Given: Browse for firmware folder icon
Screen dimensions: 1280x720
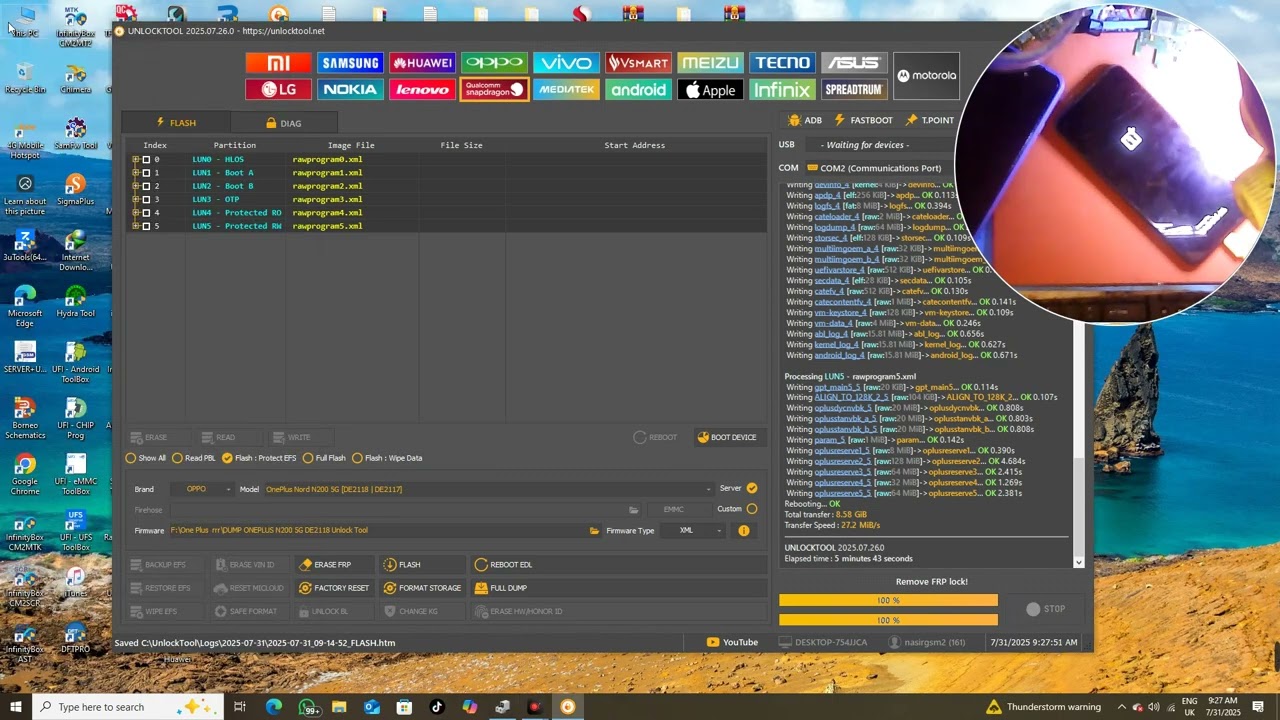Looking at the screenshot, I should click(x=594, y=531).
